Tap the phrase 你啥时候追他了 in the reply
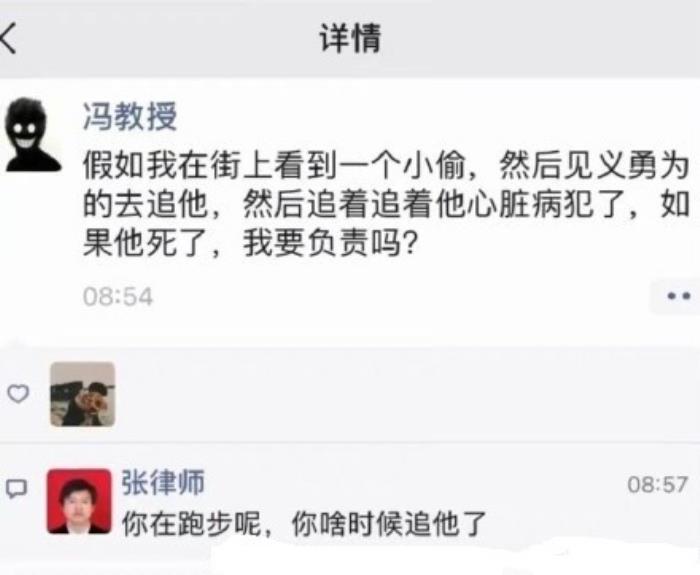700x575 pixels. pos(389,523)
